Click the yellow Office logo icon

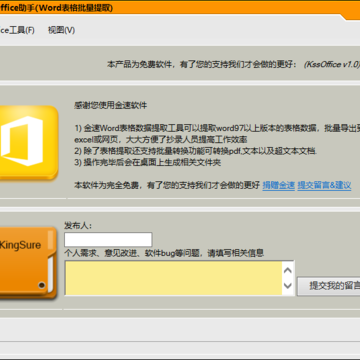click(x=28, y=143)
